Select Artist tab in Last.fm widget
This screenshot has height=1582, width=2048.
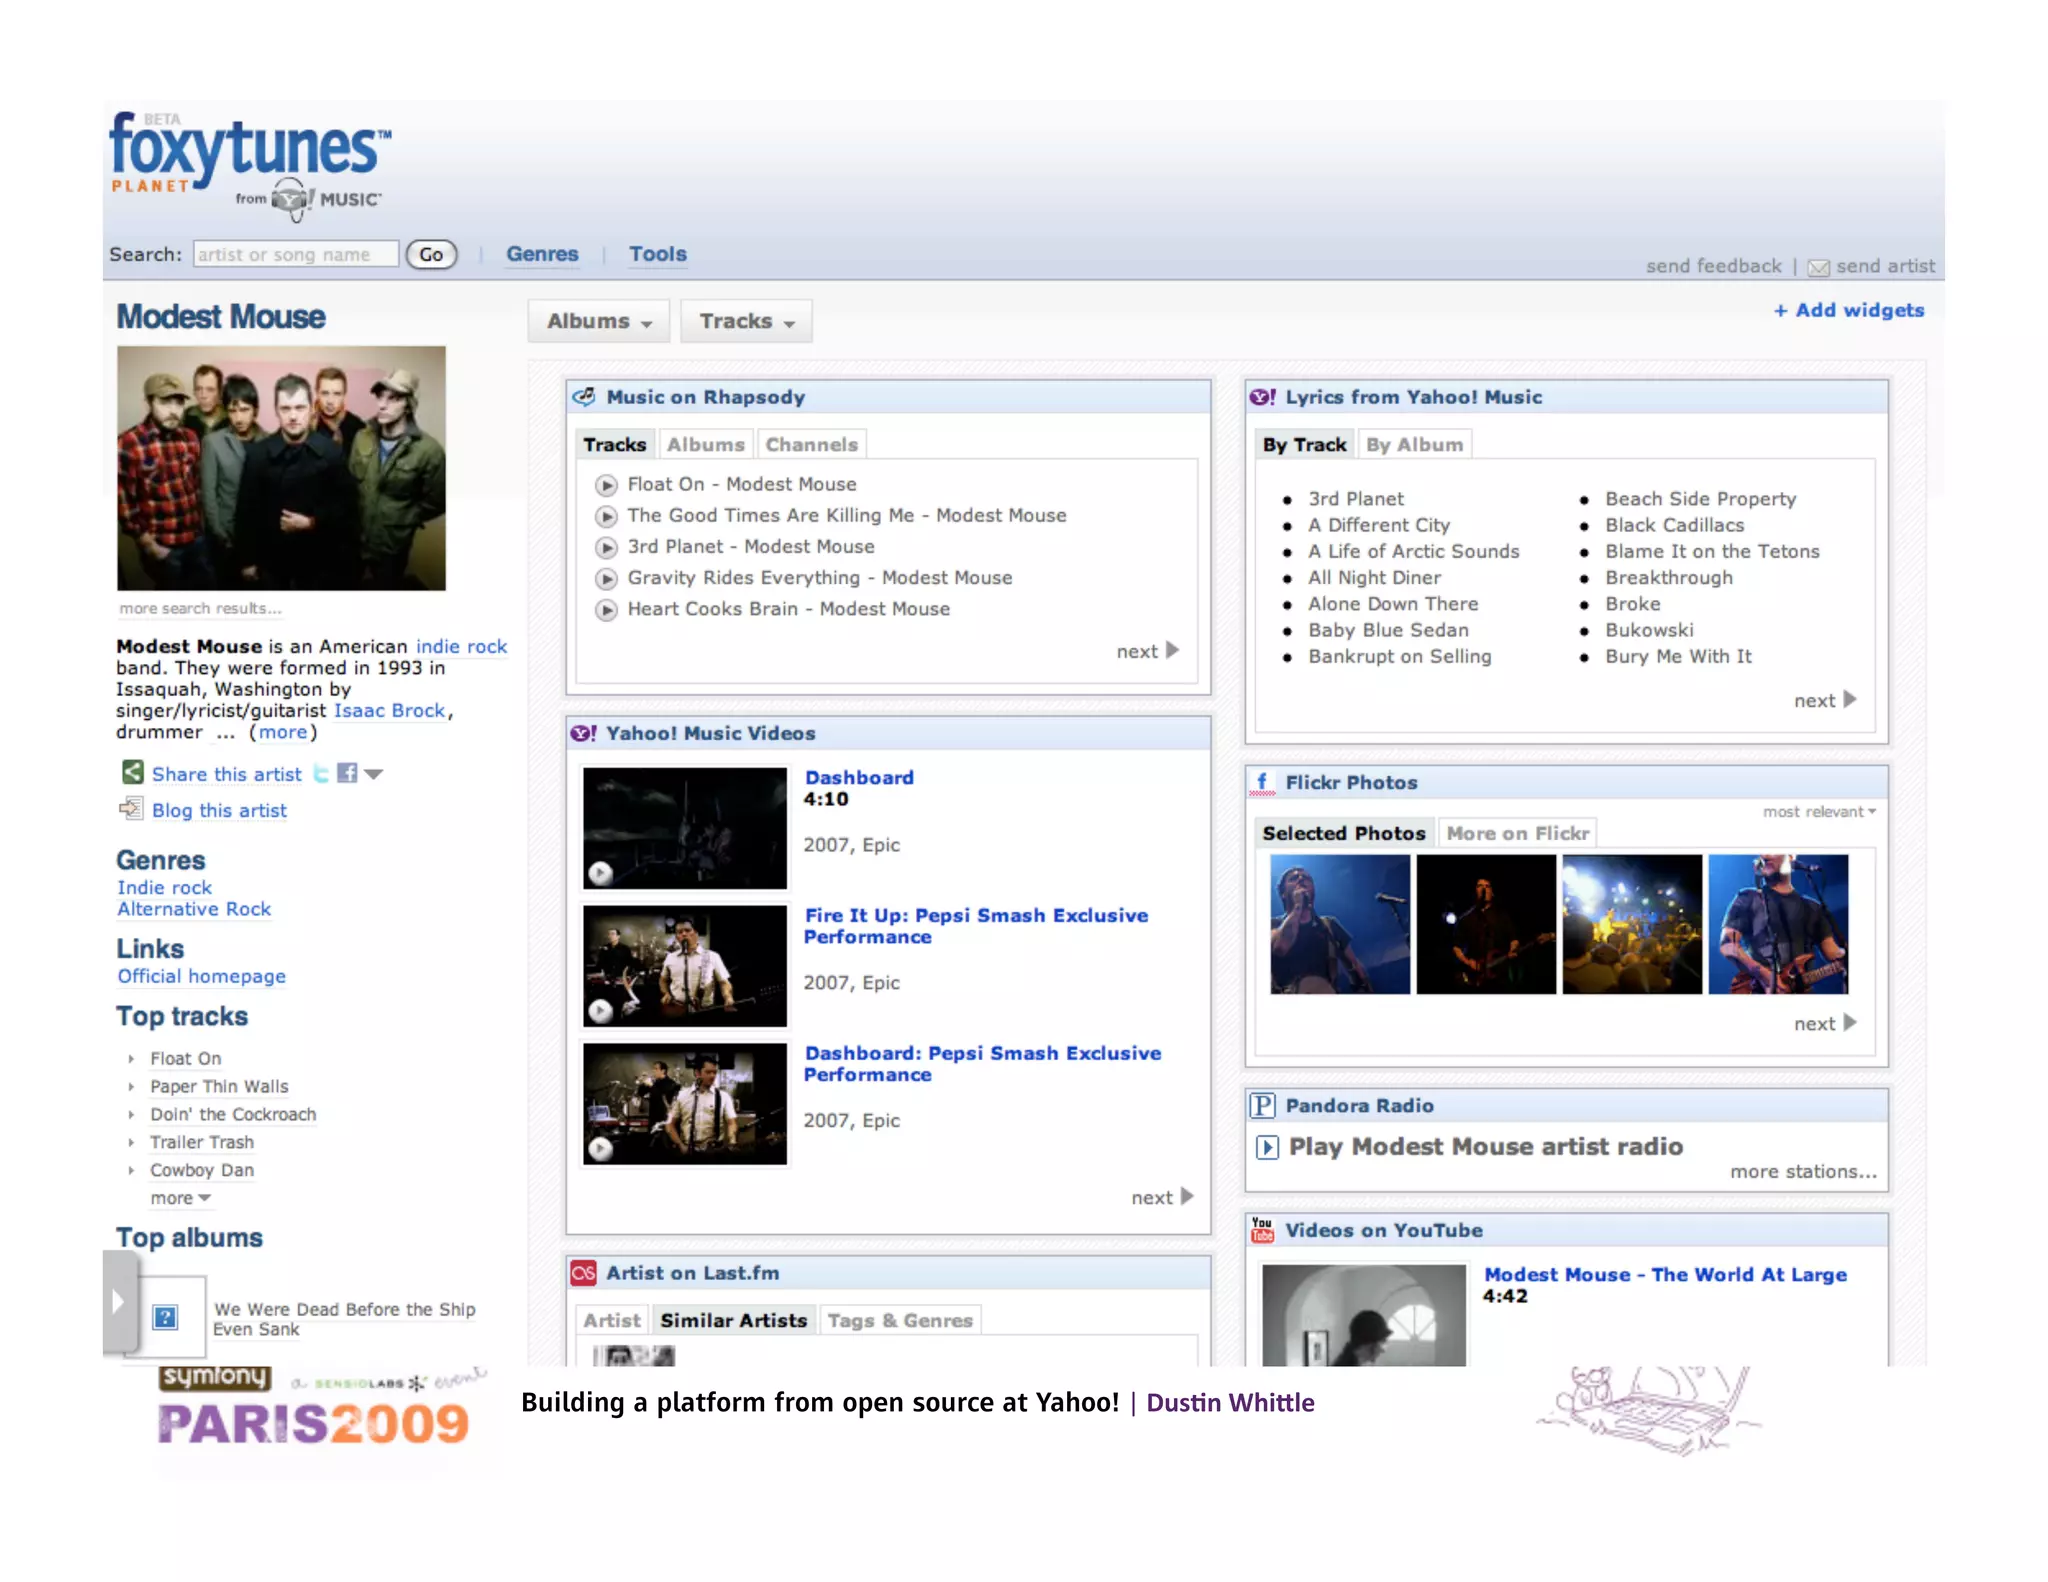coord(612,1320)
